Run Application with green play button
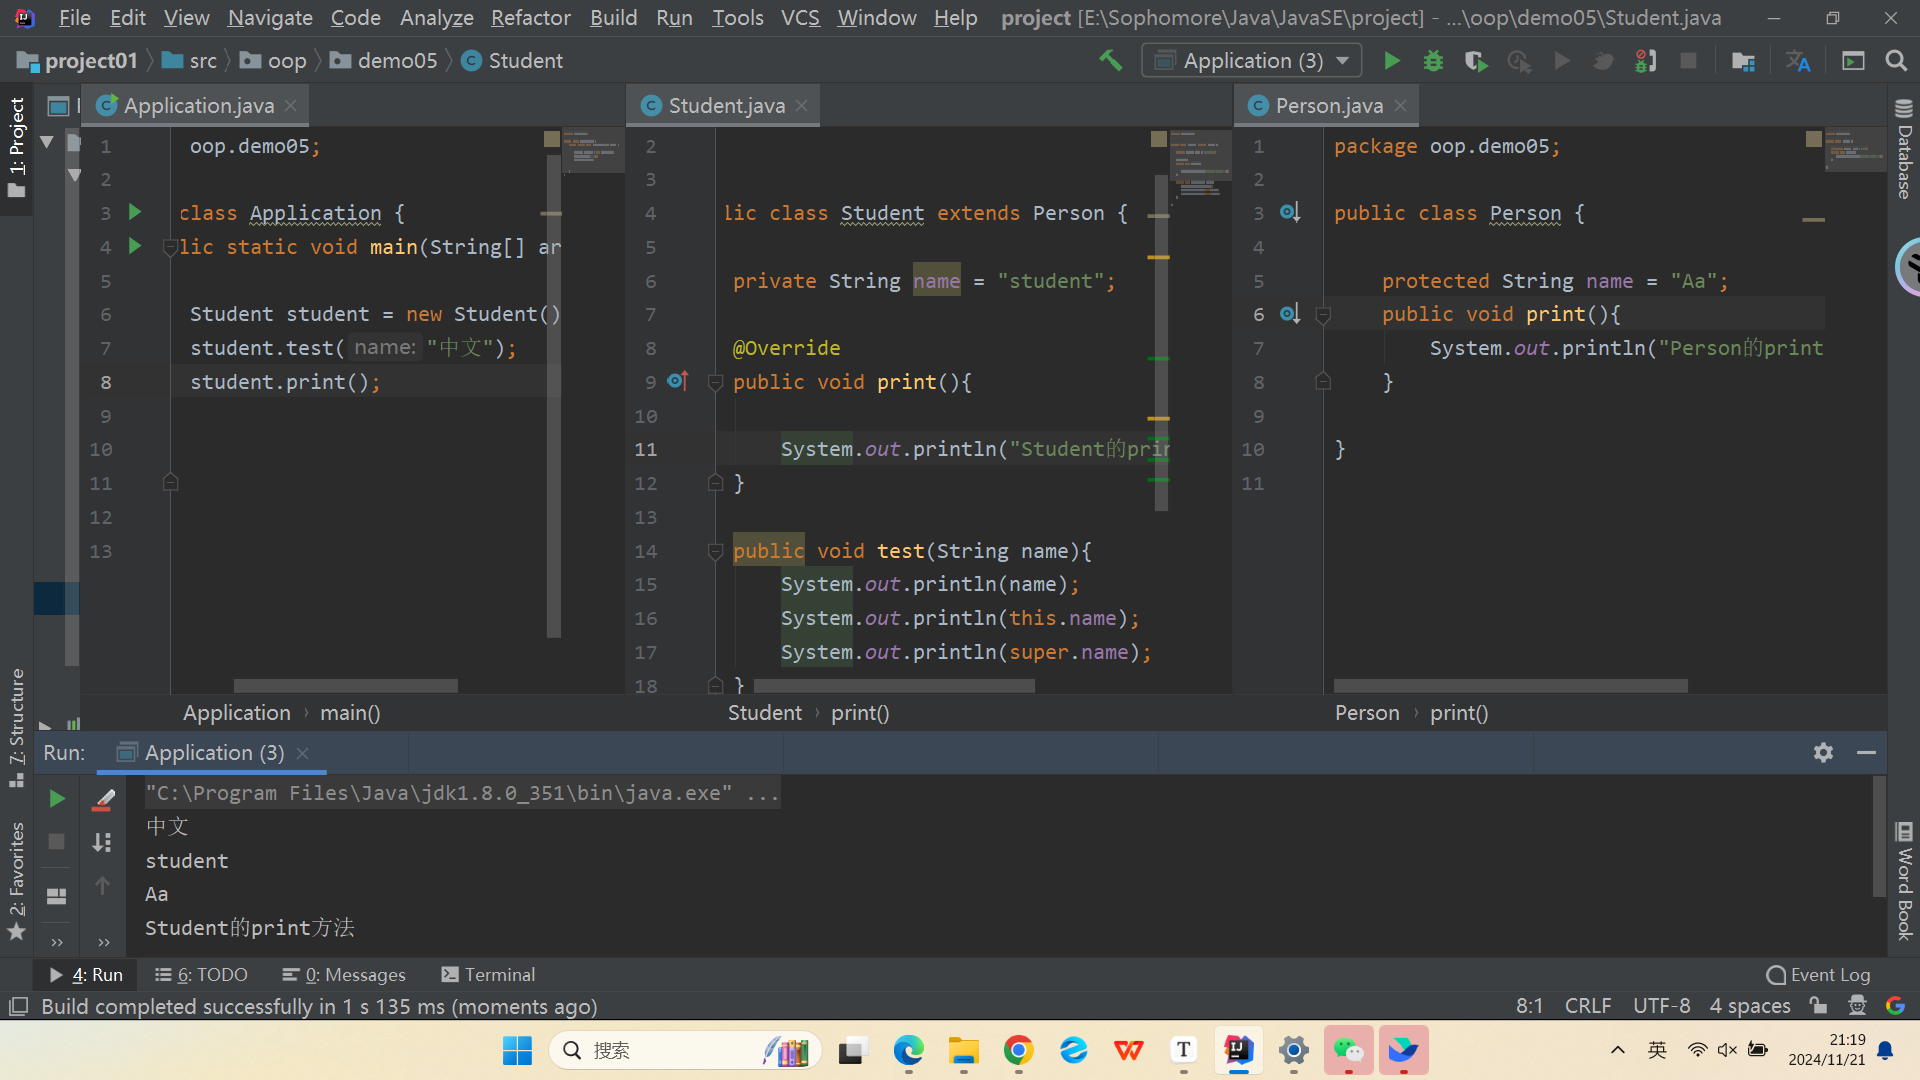Screen dimensions: 1920x1080 click(1391, 61)
